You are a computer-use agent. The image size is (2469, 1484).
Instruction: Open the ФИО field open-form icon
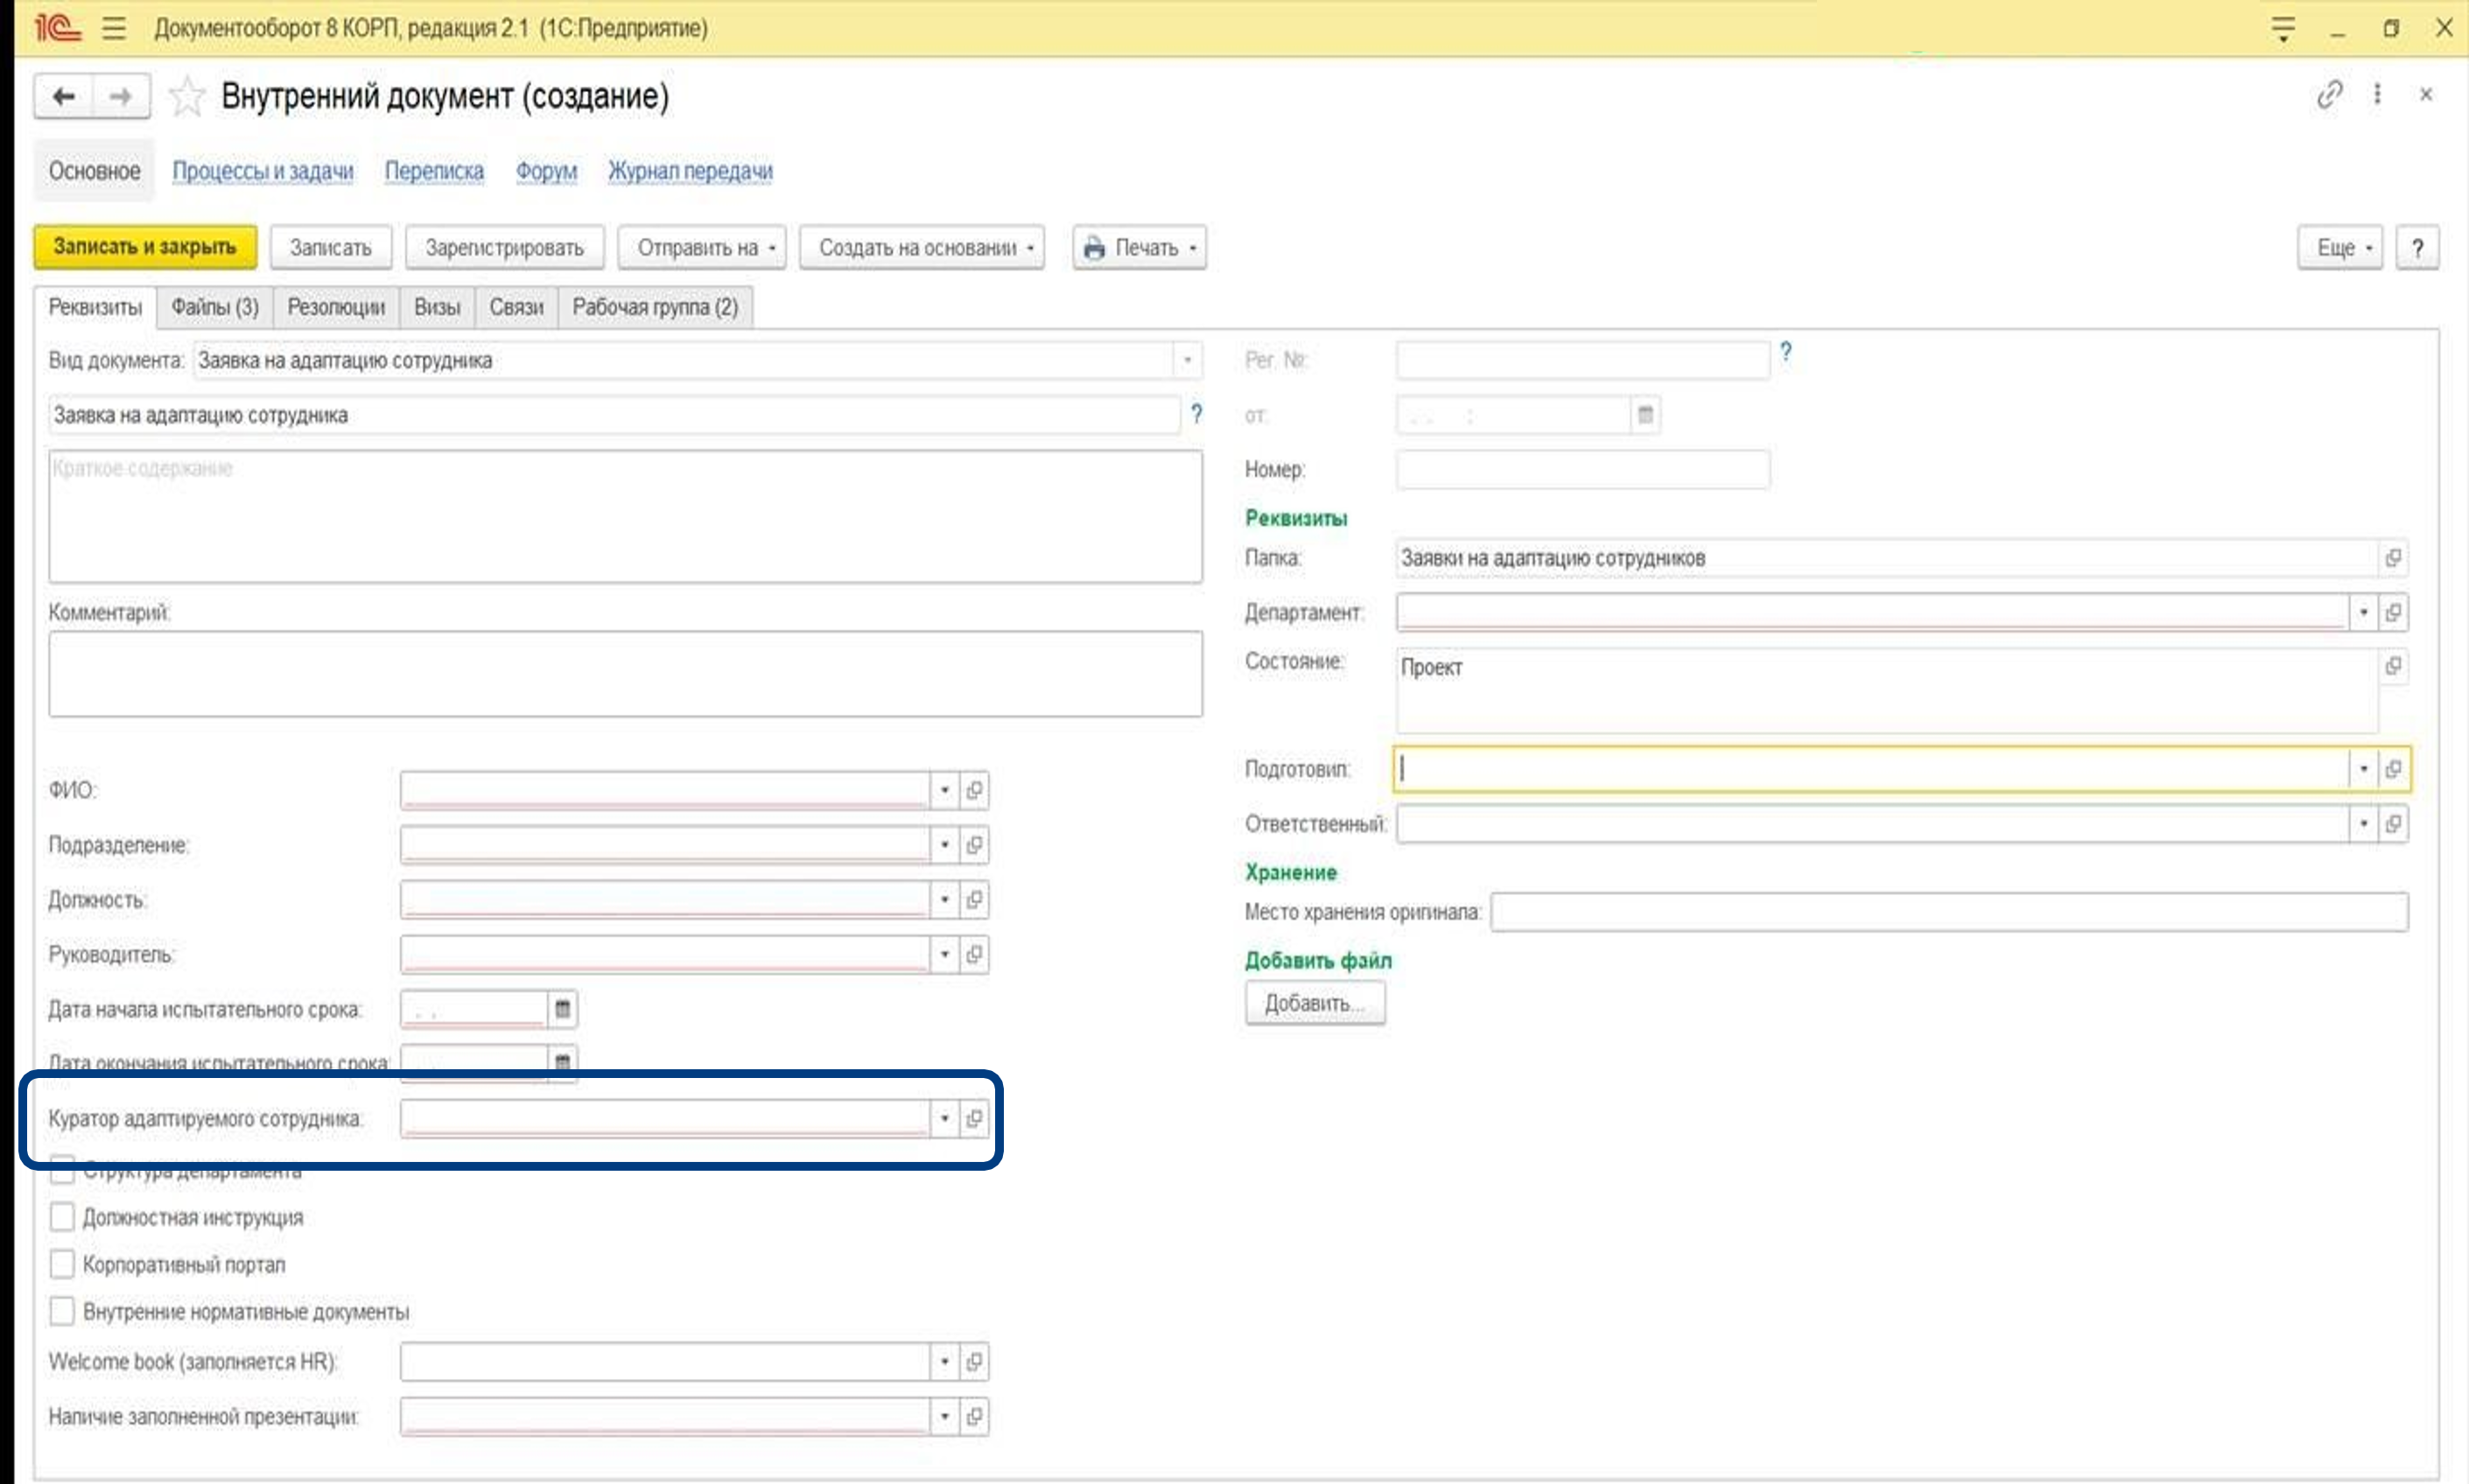974,790
